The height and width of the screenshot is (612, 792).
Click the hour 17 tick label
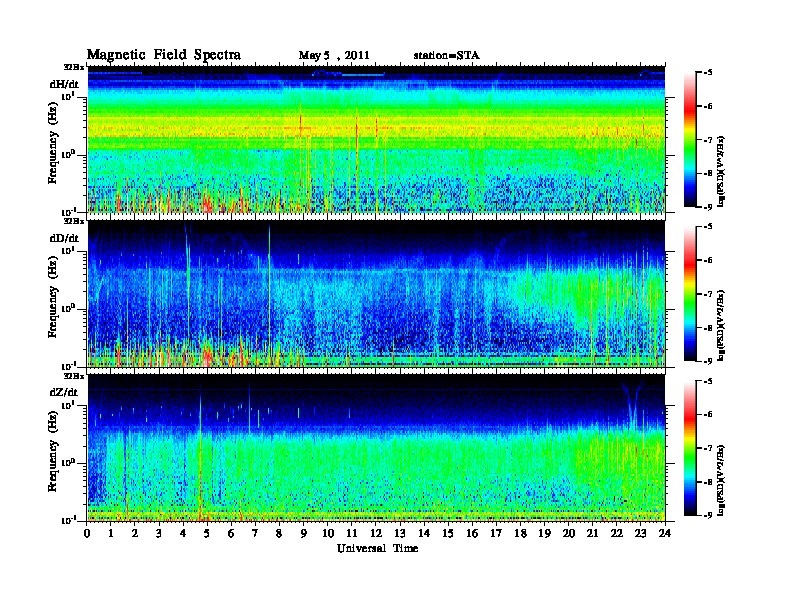click(496, 534)
